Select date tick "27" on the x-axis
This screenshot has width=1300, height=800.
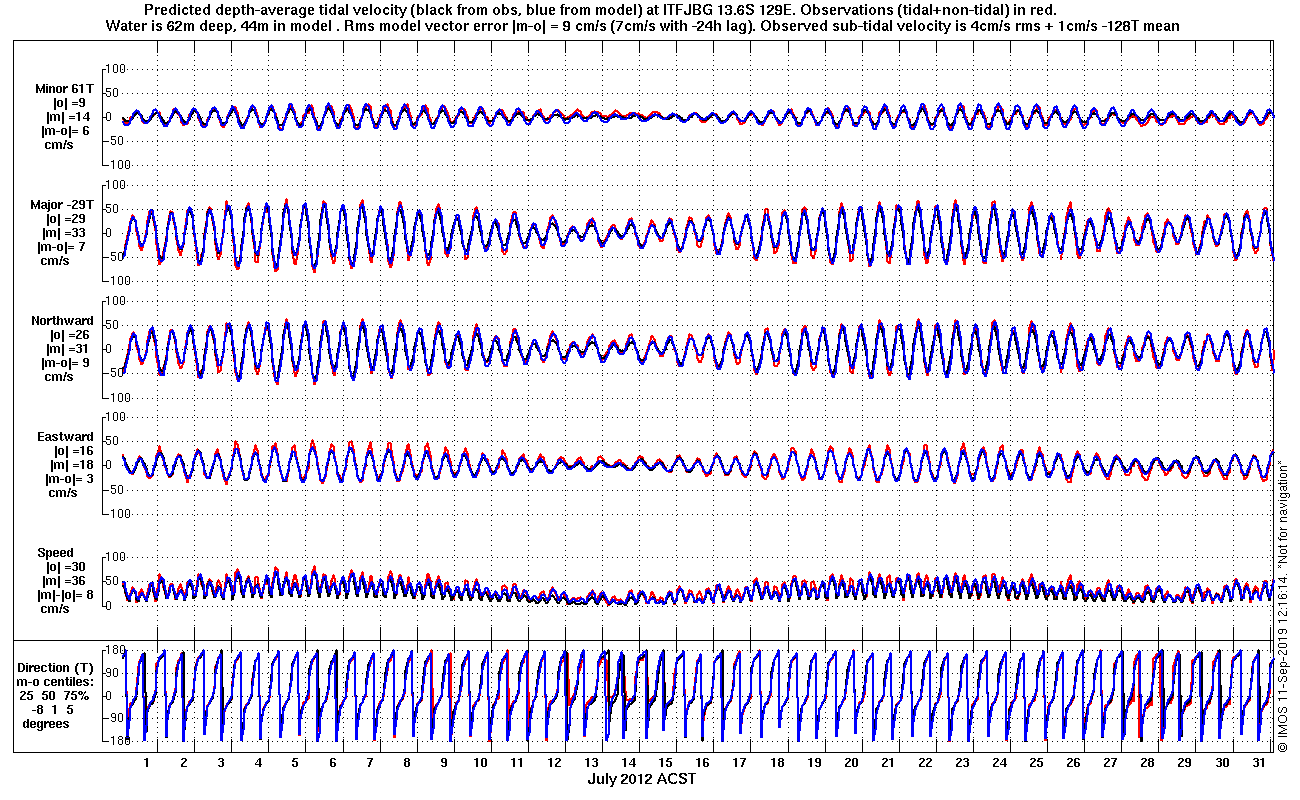tap(1111, 763)
